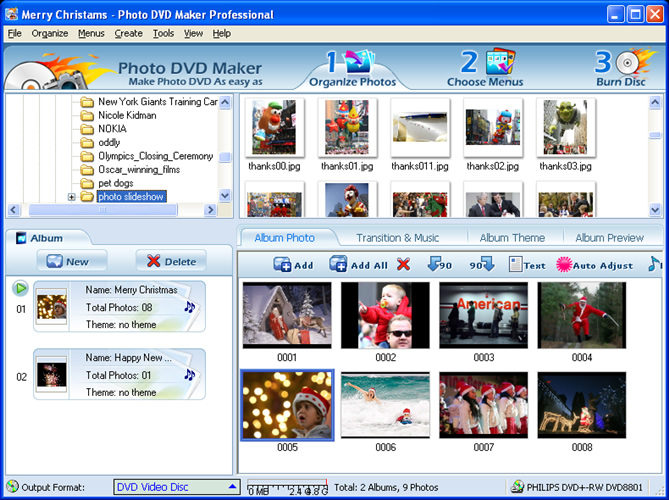Select the Olympics_Closing_Ceremony folder
Image resolution: width=669 pixels, height=500 pixels.
(x=156, y=156)
